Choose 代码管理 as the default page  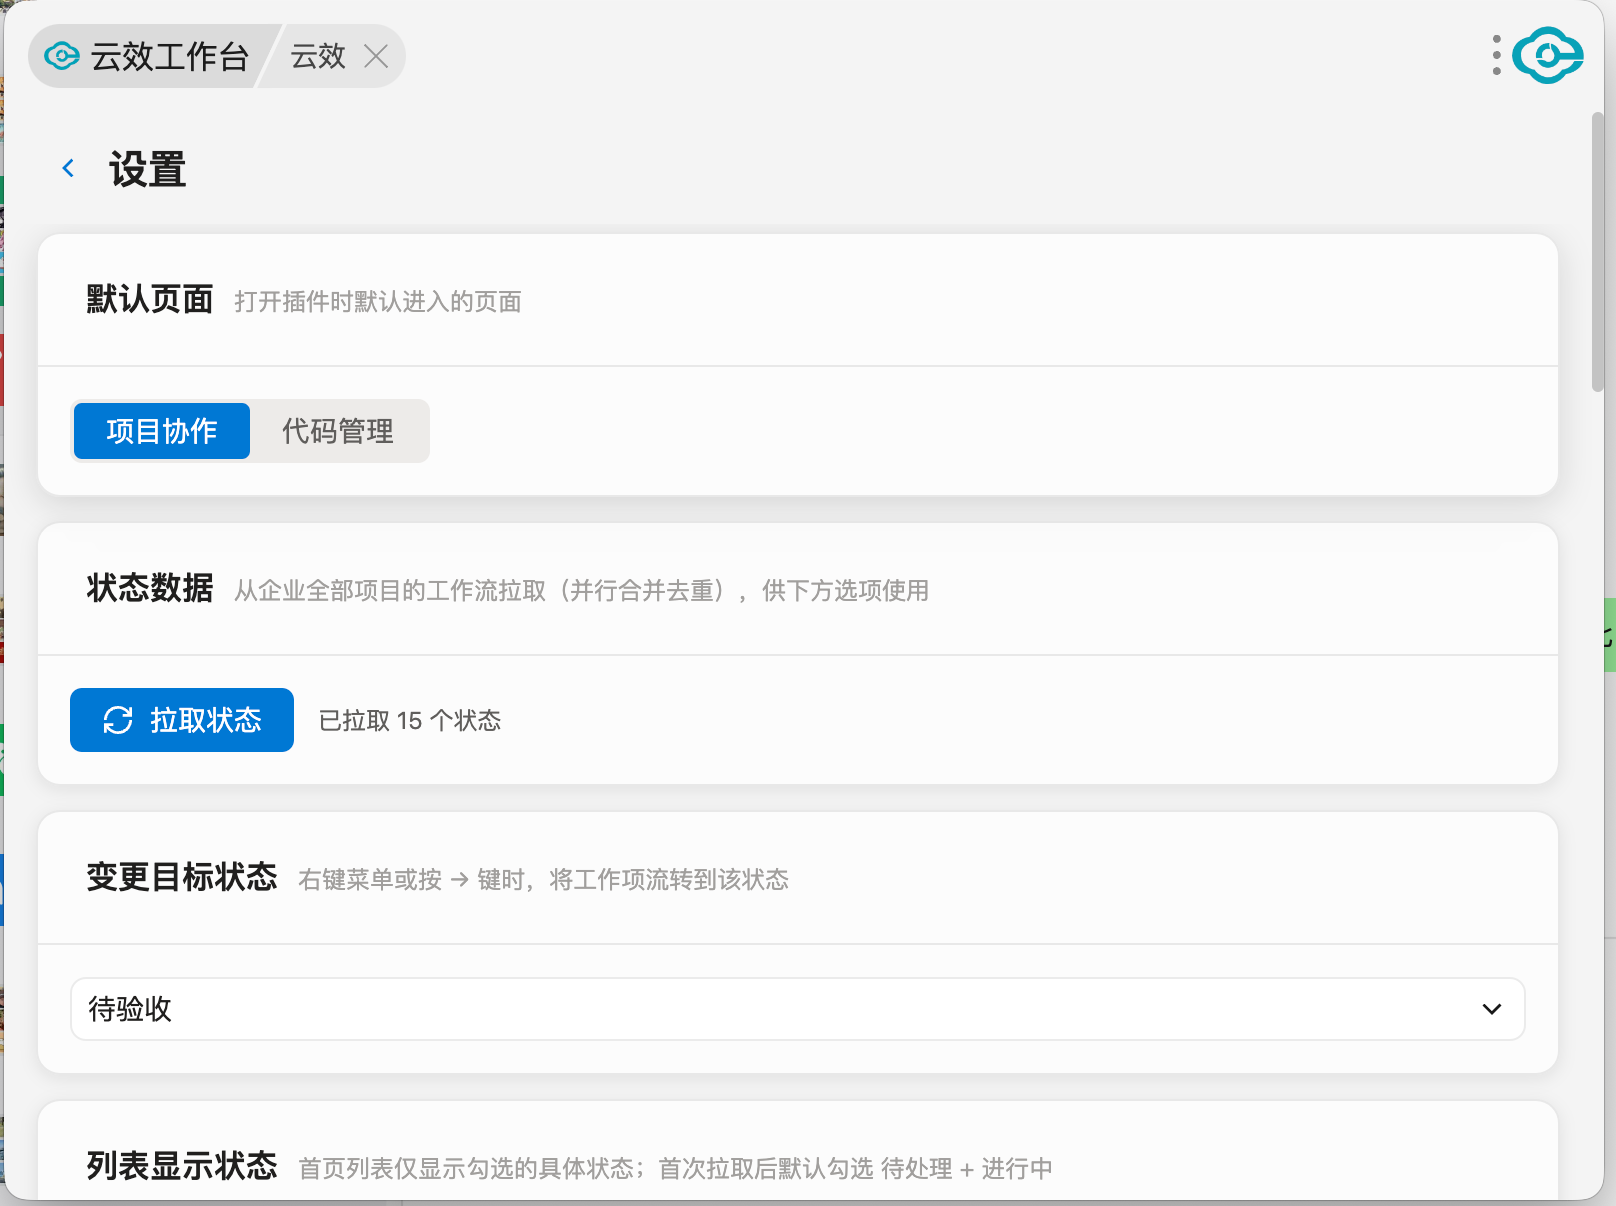pos(338,431)
